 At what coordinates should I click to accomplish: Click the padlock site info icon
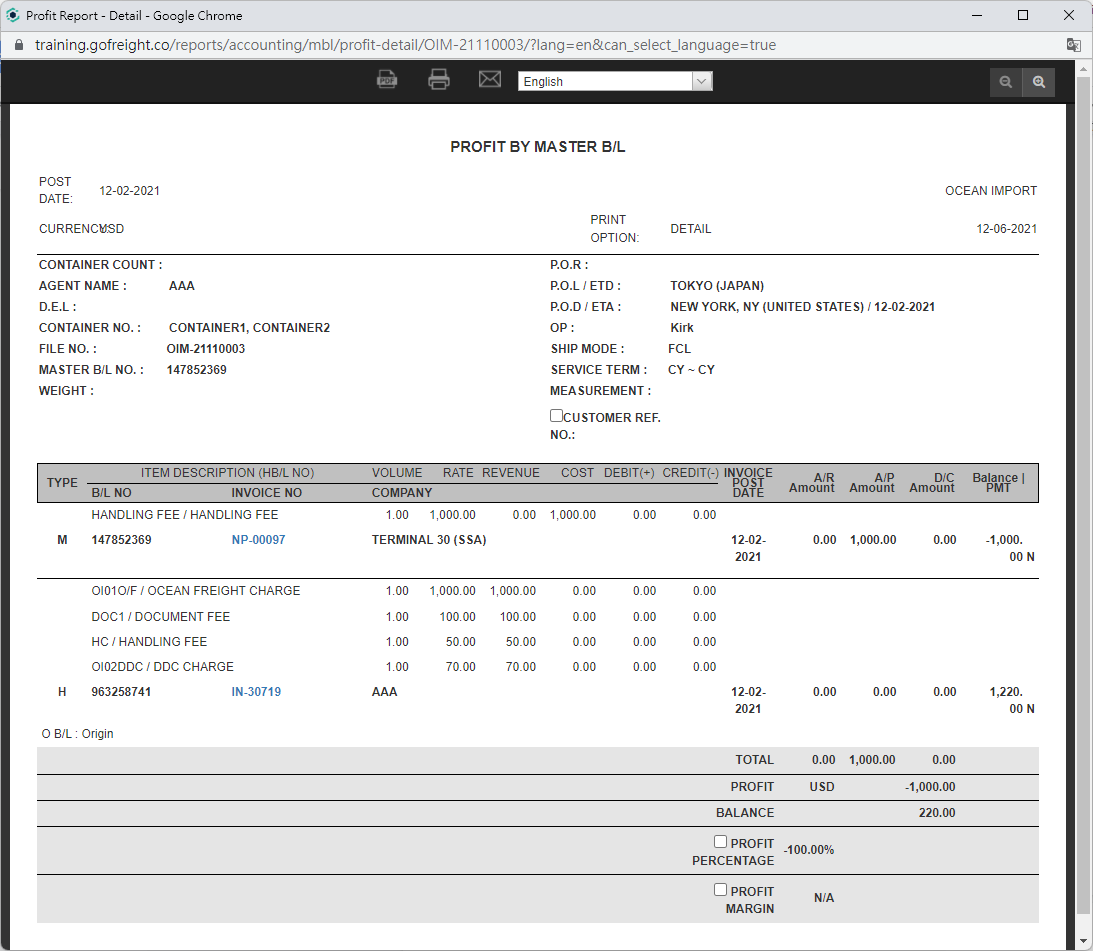[17, 45]
